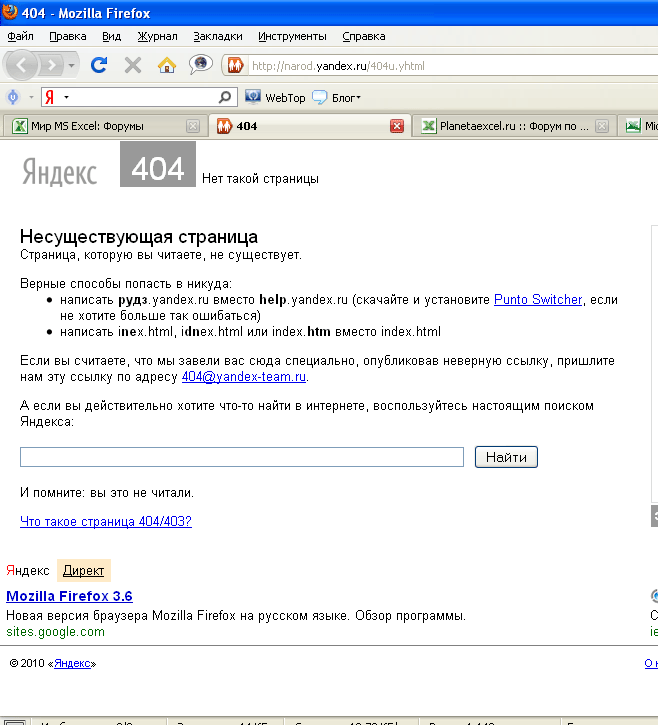
Task: Go to the home page
Action: pos(167,65)
